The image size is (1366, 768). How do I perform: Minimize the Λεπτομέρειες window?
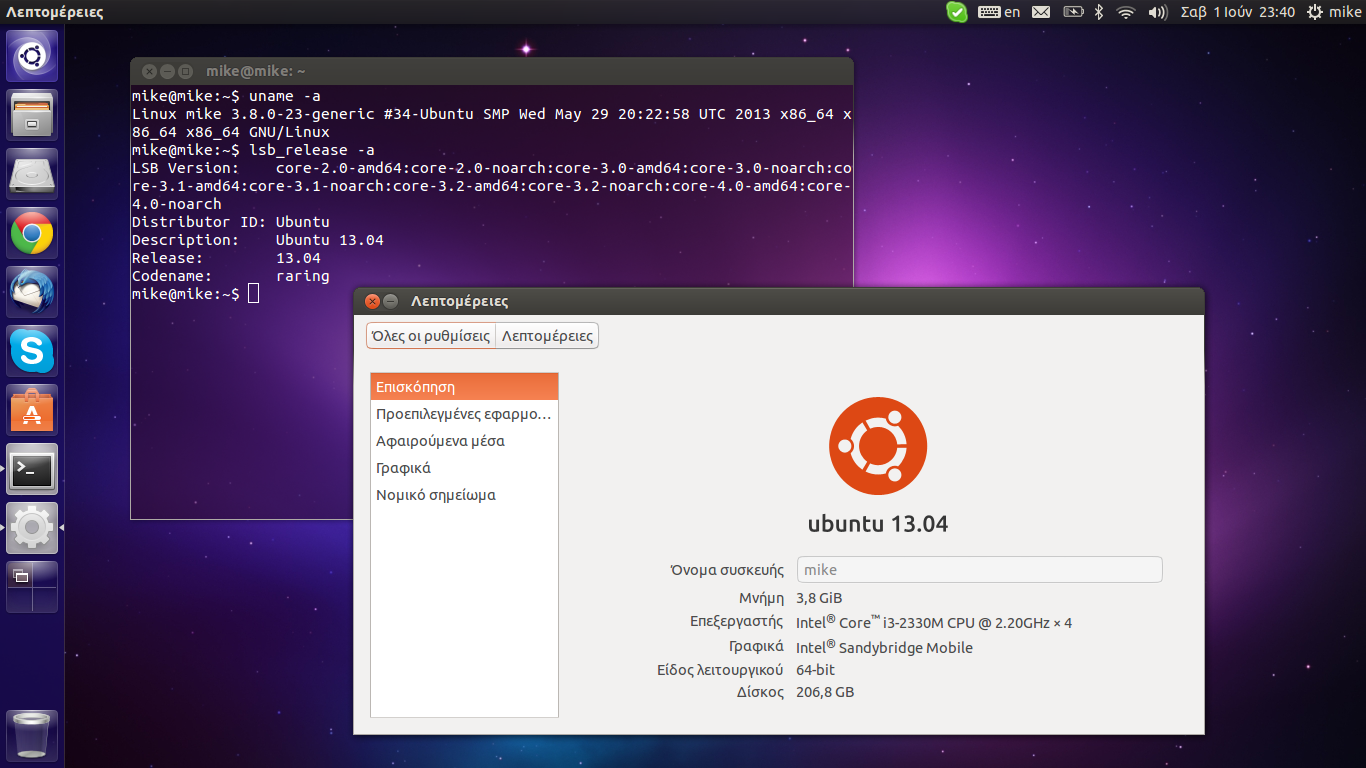point(391,301)
